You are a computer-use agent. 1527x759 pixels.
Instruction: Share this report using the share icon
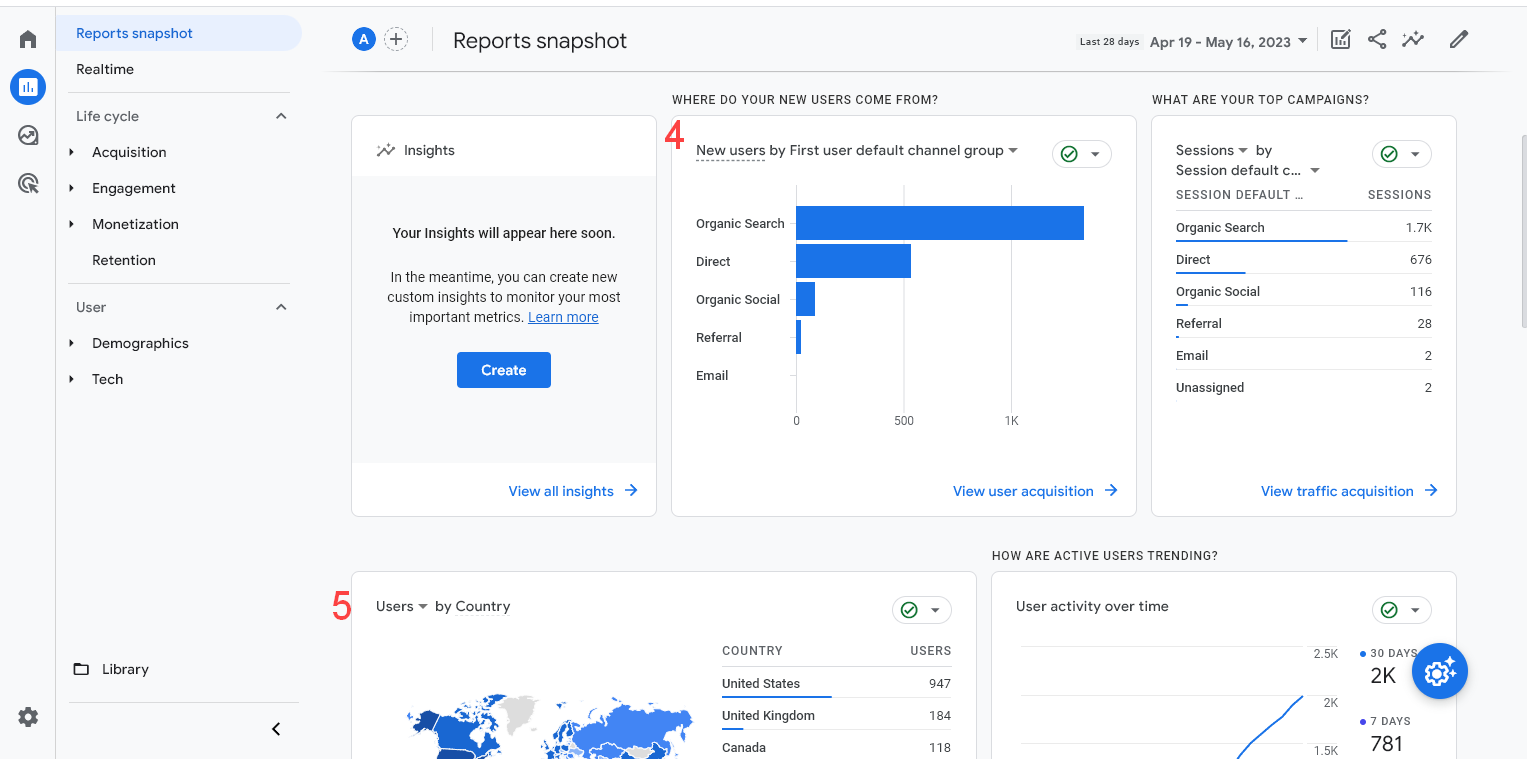coord(1377,39)
